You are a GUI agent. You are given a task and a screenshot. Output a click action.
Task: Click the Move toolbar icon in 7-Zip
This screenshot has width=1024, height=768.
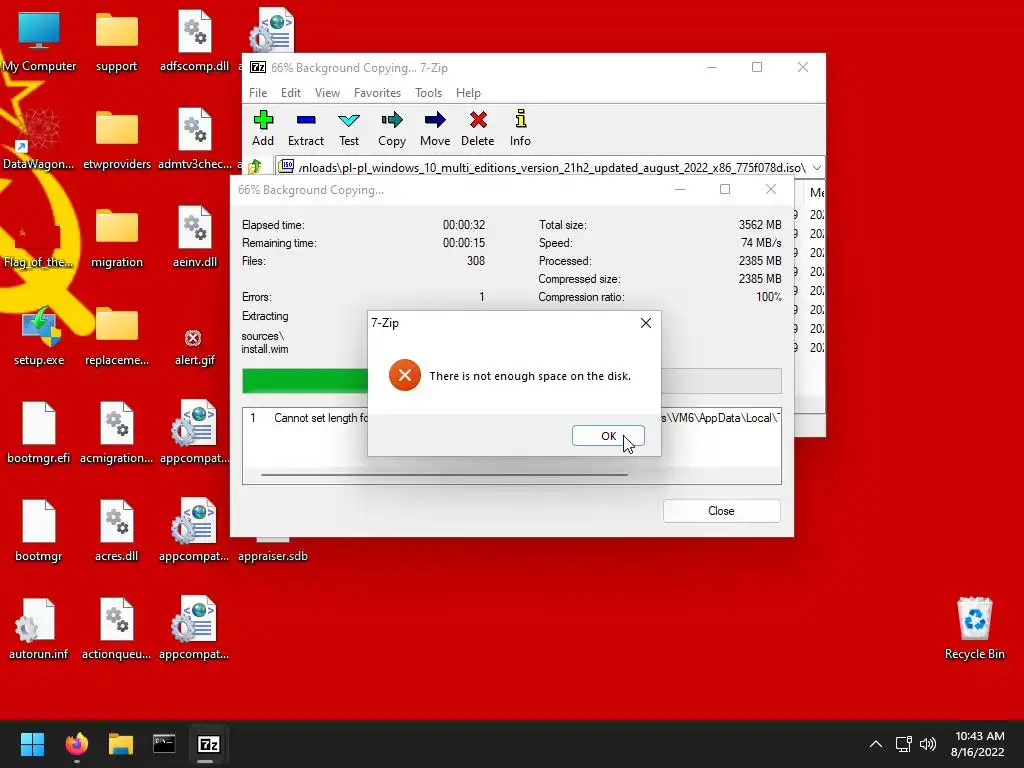click(x=435, y=129)
